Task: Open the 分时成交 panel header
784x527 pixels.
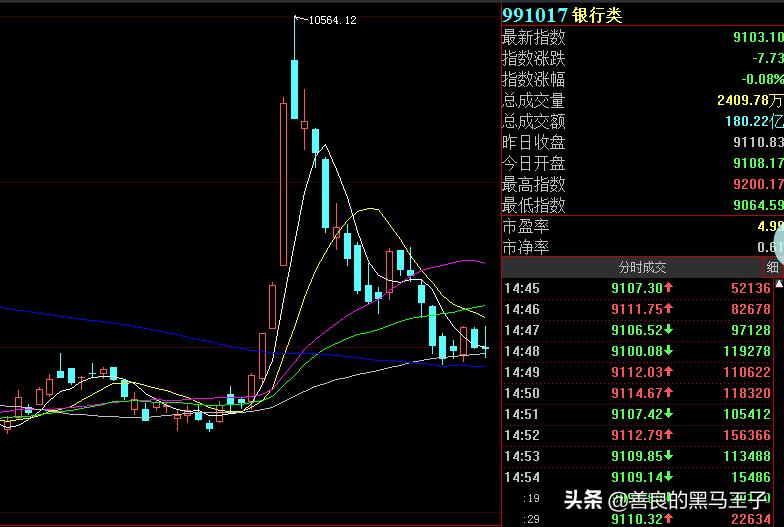Action: pyautogui.click(x=642, y=268)
